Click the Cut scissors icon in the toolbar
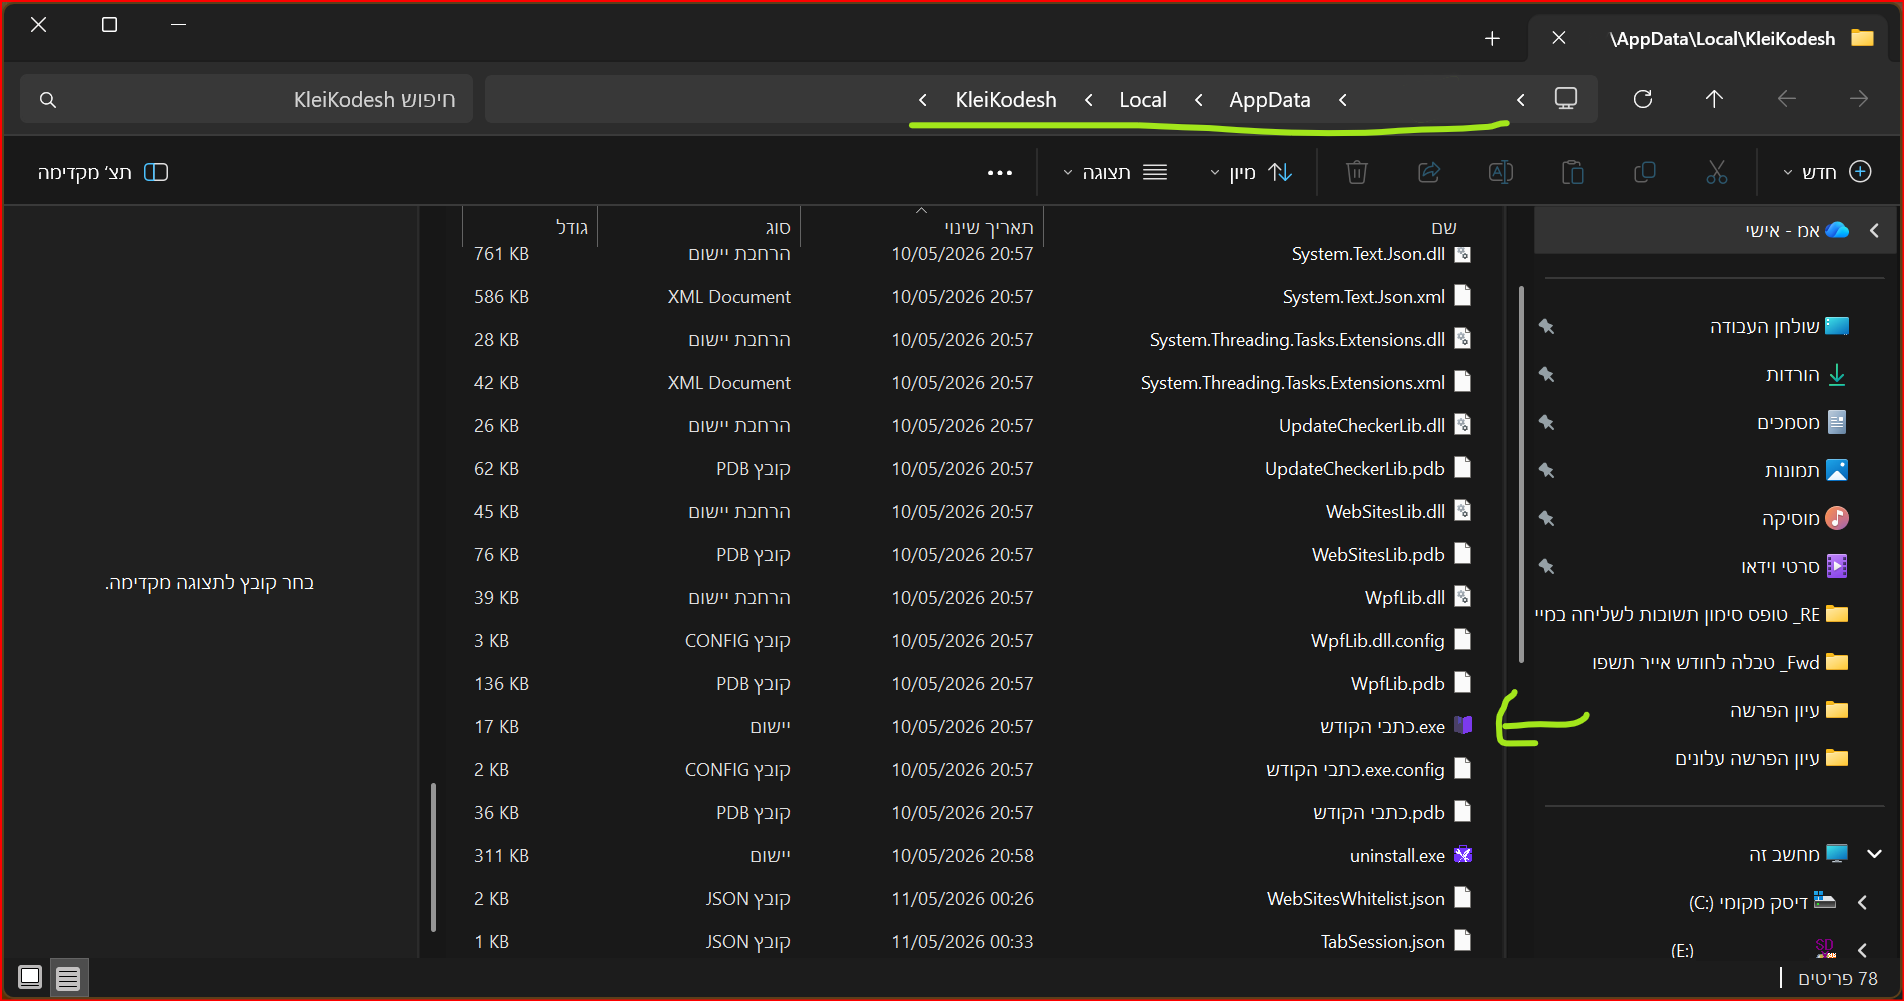The image size is (1904, 1001). pyautogui.click(x=1716, y=173)
